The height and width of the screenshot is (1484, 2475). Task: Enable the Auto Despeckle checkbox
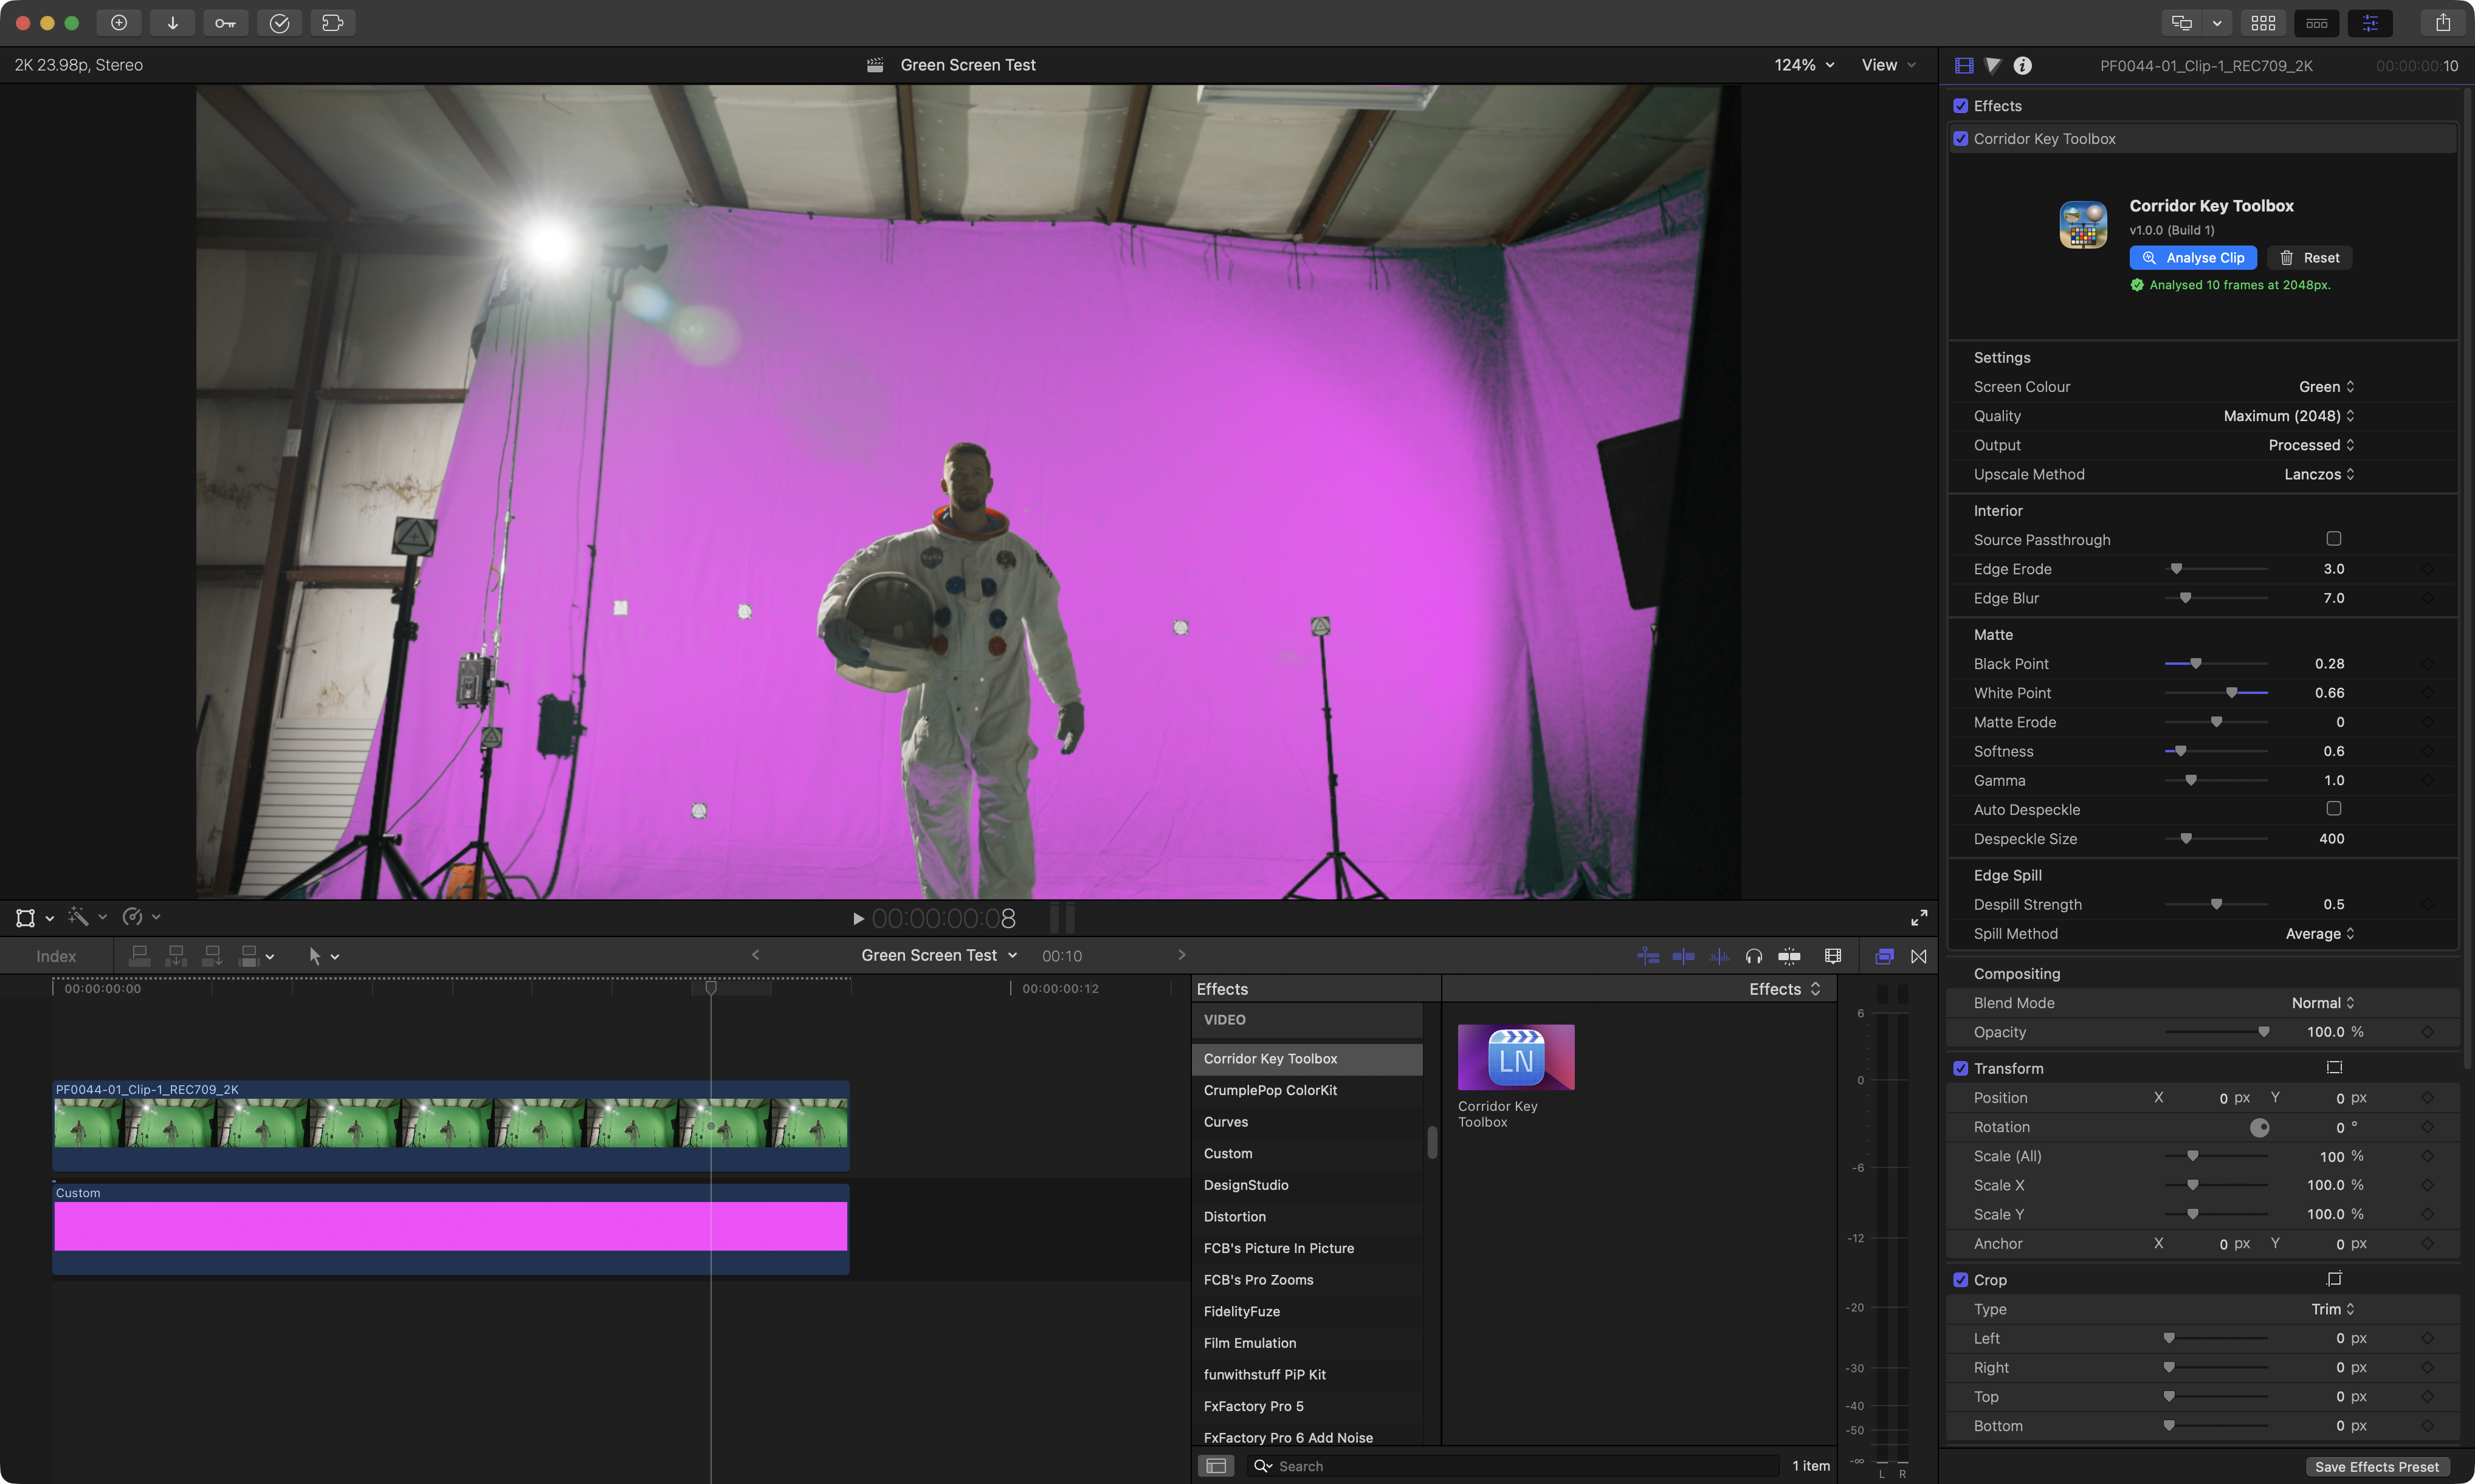point(2333,809)
